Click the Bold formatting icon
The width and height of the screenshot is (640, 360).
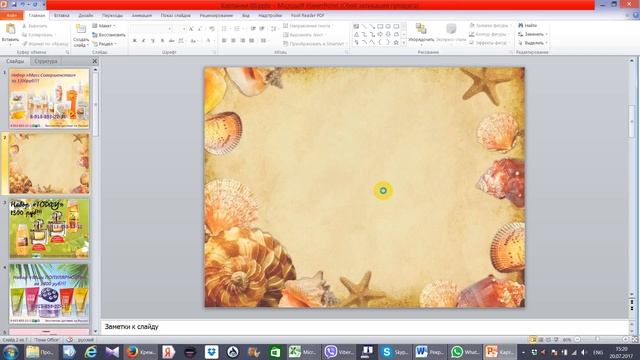[x=135, y=41]
